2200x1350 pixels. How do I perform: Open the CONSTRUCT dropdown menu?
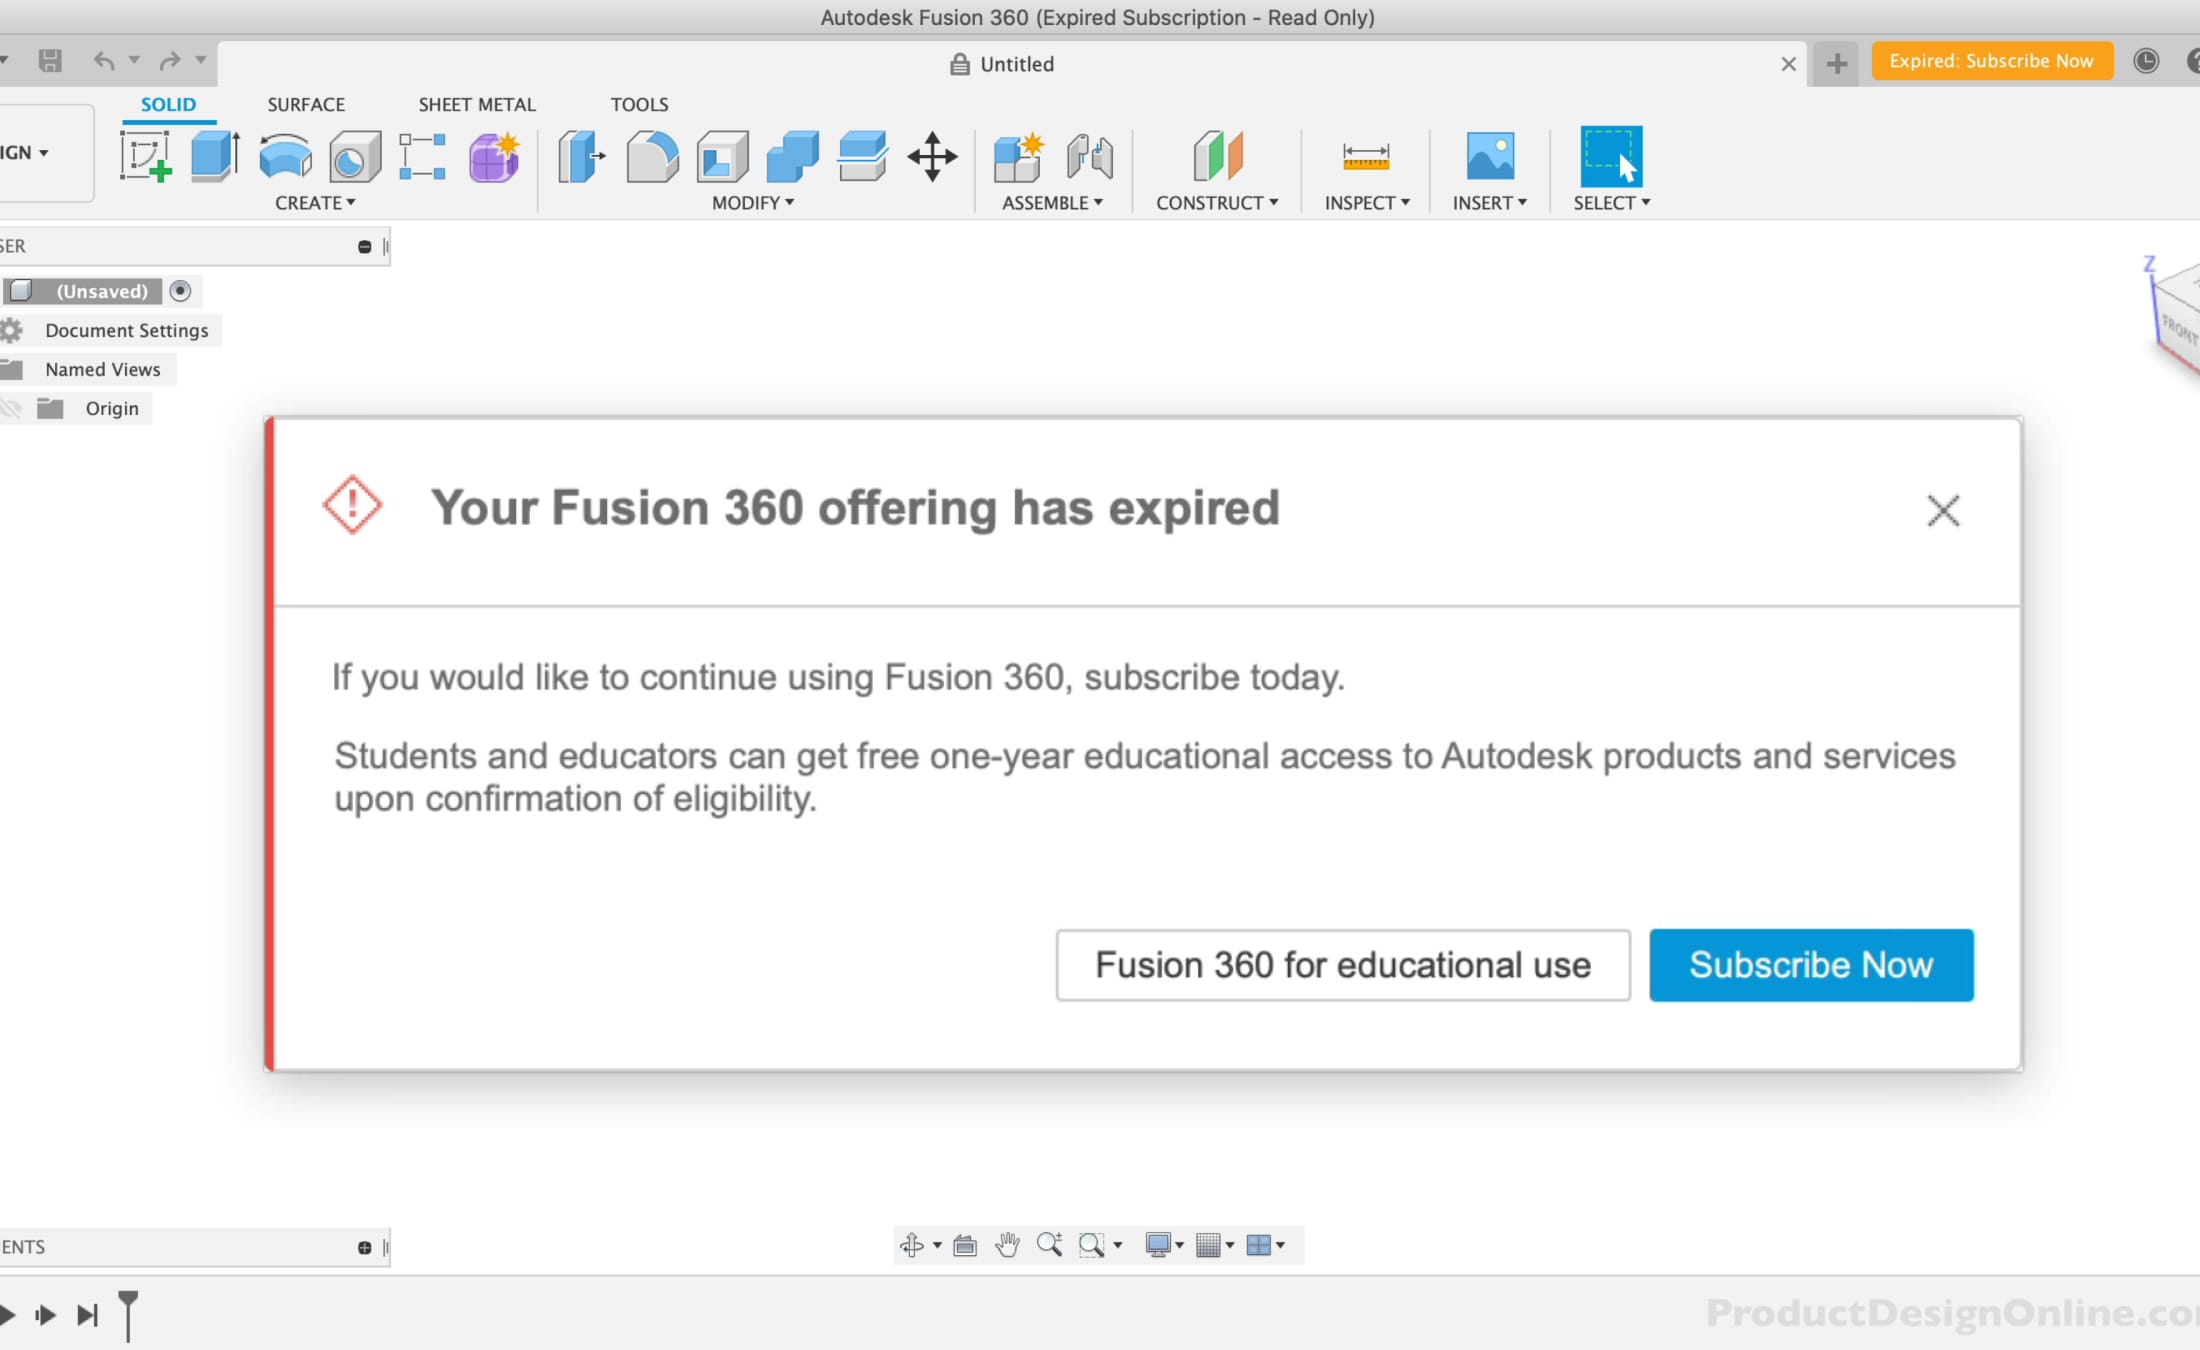coord(1217,203)
